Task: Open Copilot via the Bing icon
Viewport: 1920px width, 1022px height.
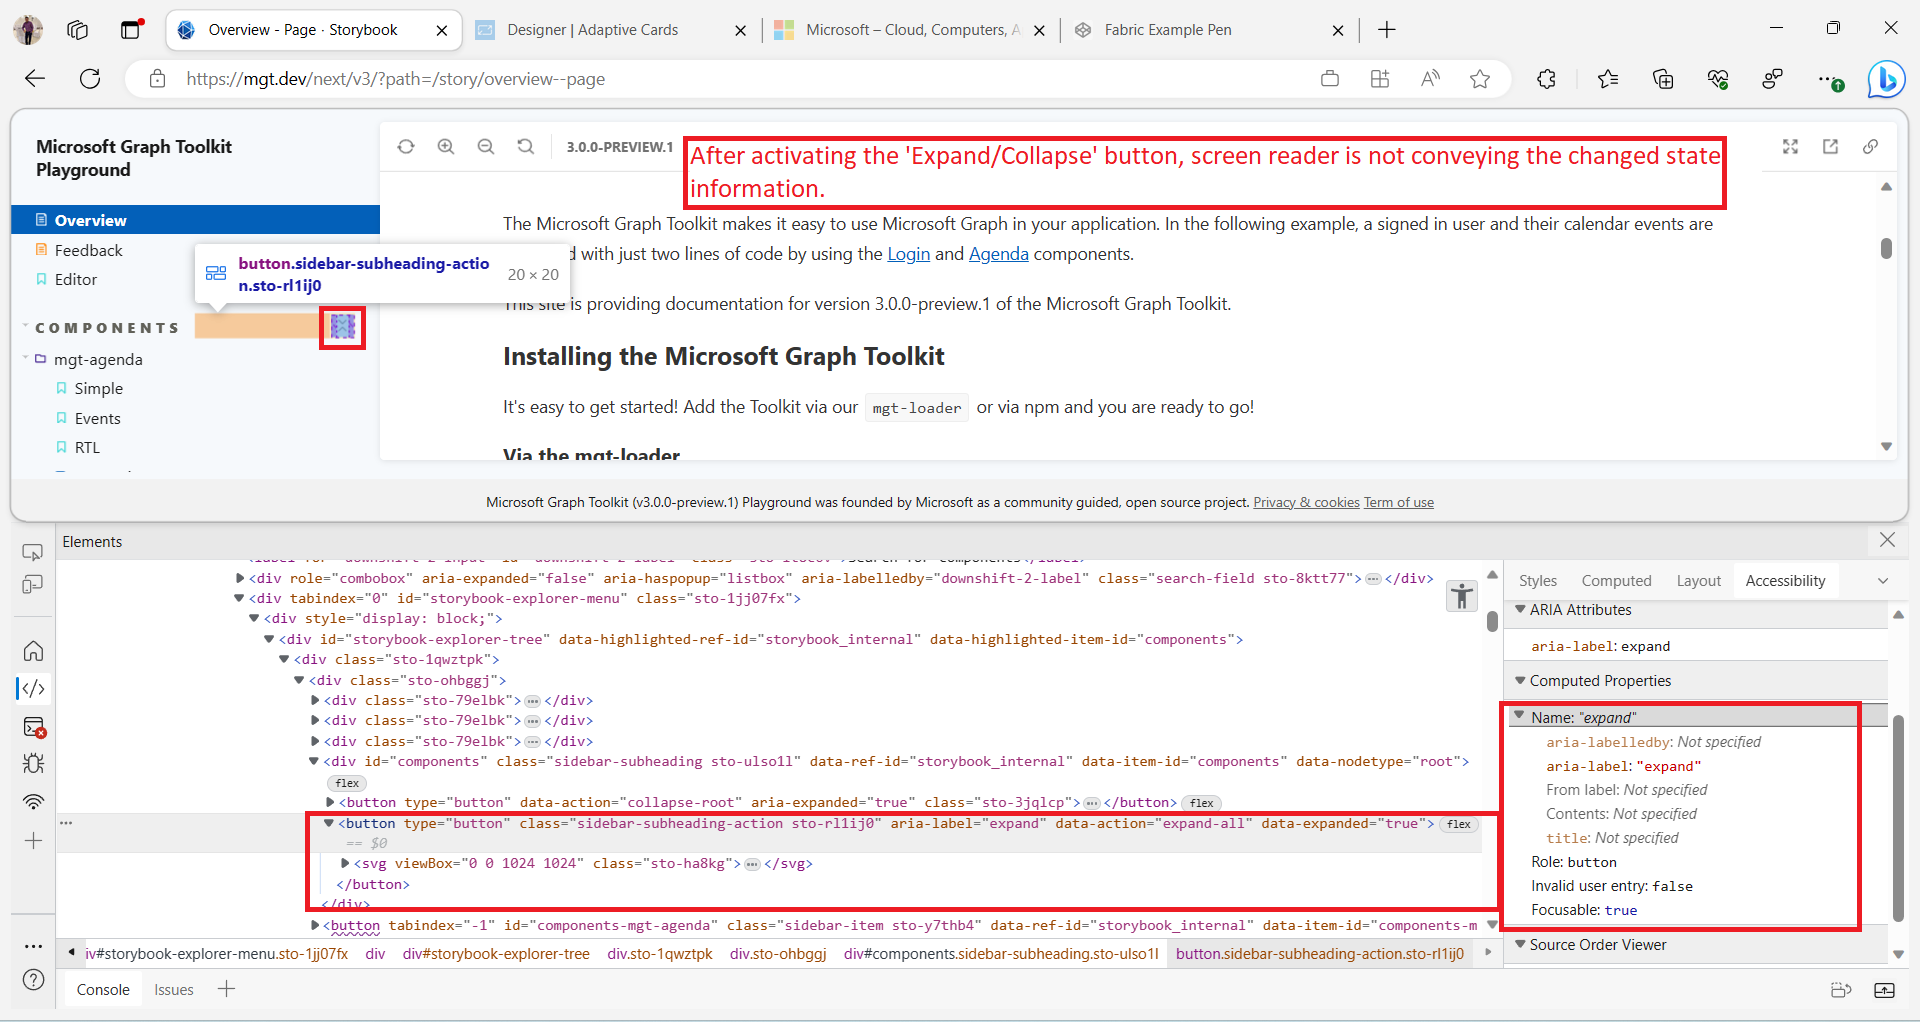Action: pyautogui.click(x=1886, y=79)
